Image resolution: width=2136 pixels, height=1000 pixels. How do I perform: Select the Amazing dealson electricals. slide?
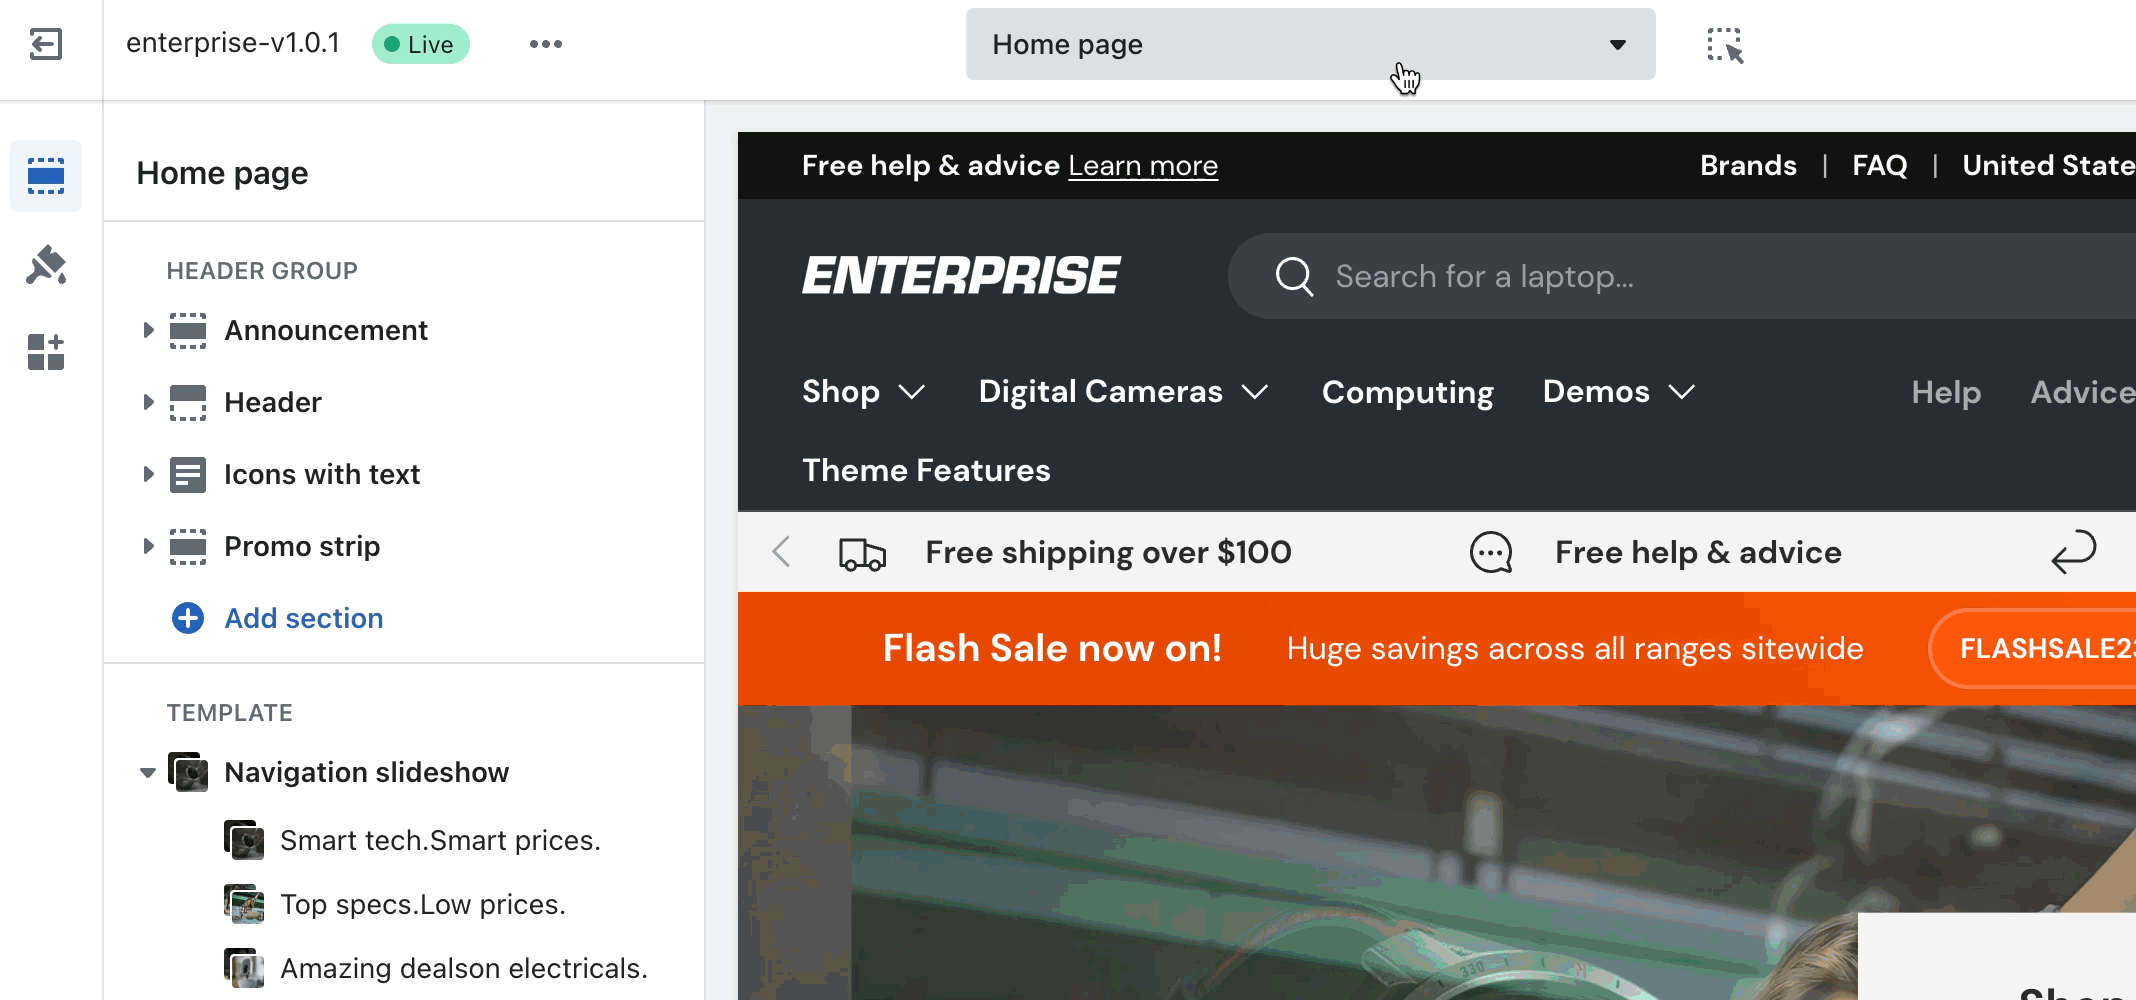tap(464, 968)
